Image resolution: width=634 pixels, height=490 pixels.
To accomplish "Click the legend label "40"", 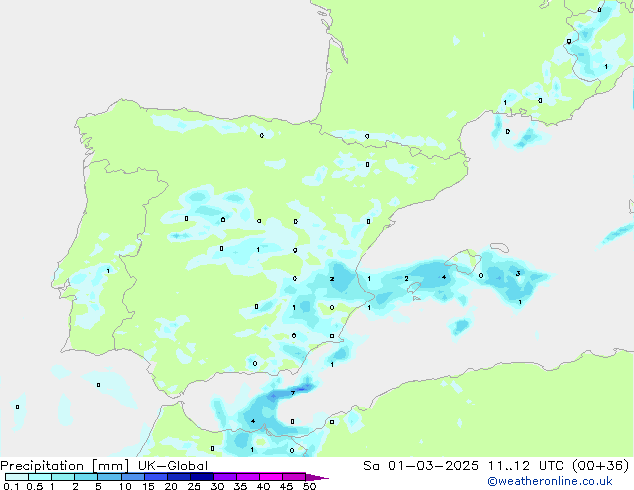I will click(x=263, y=486).
